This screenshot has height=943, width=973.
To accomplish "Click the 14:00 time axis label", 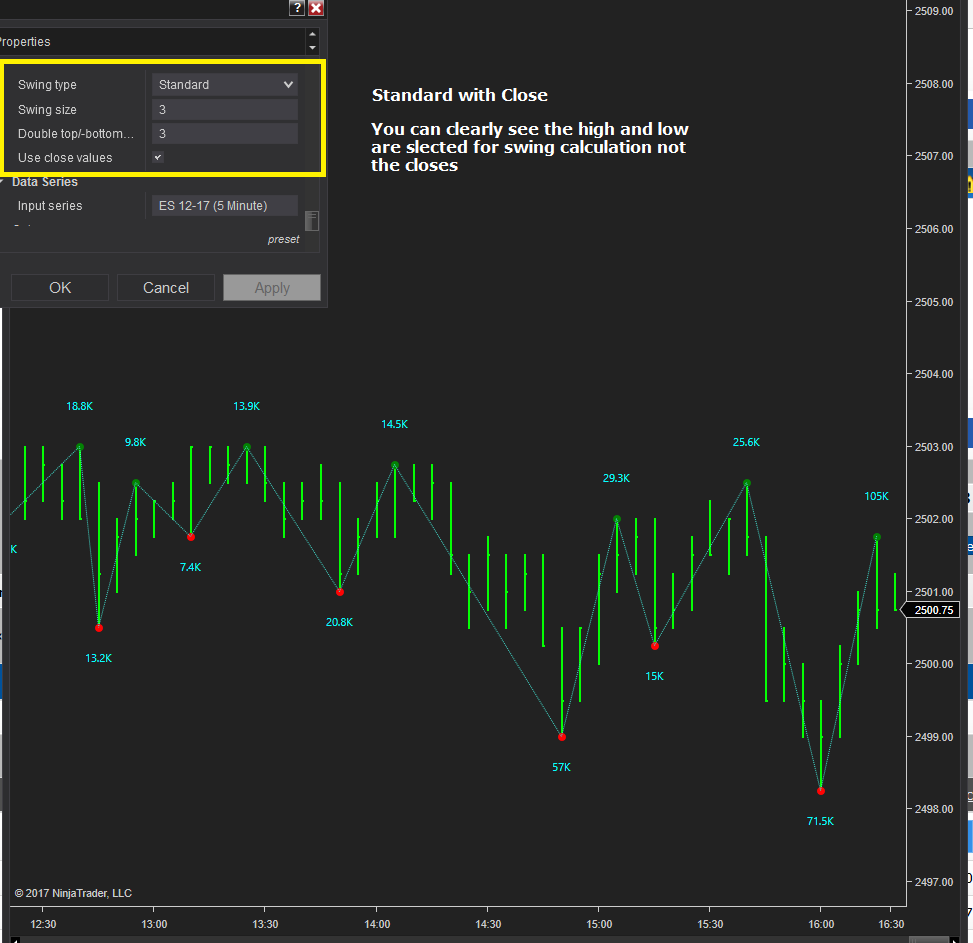I will [377, 924].
